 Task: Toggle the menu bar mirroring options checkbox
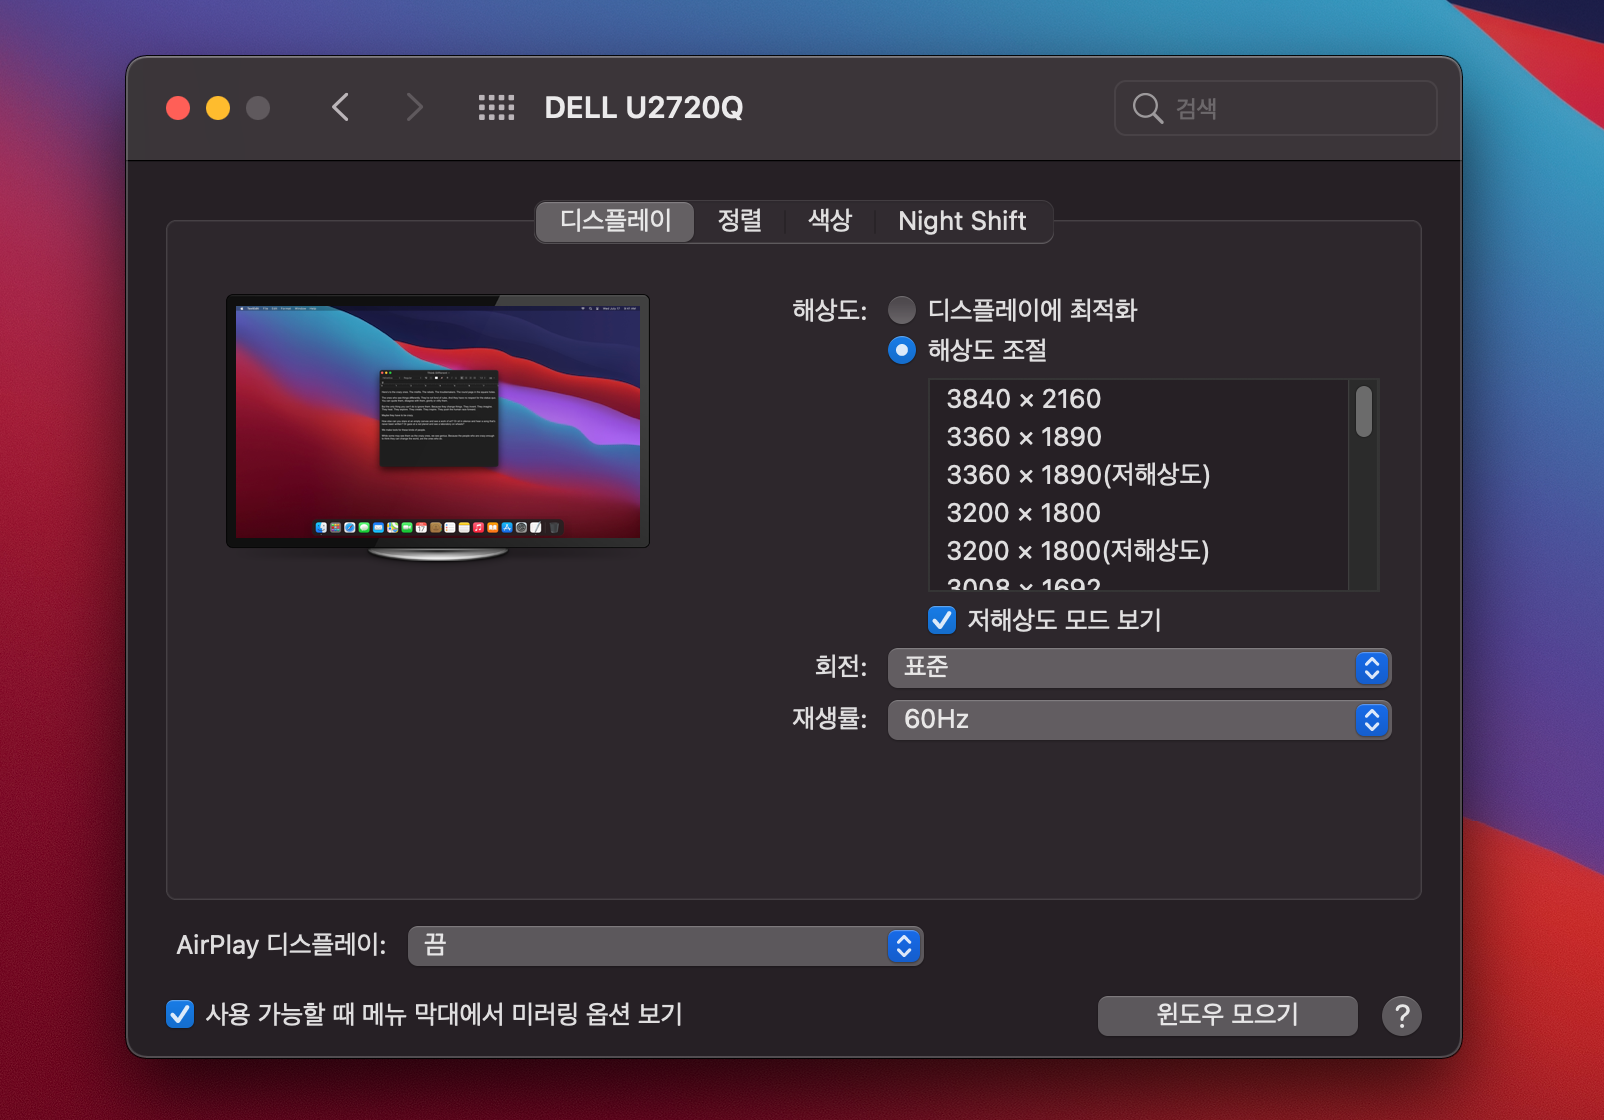[x=180, y=1014]
